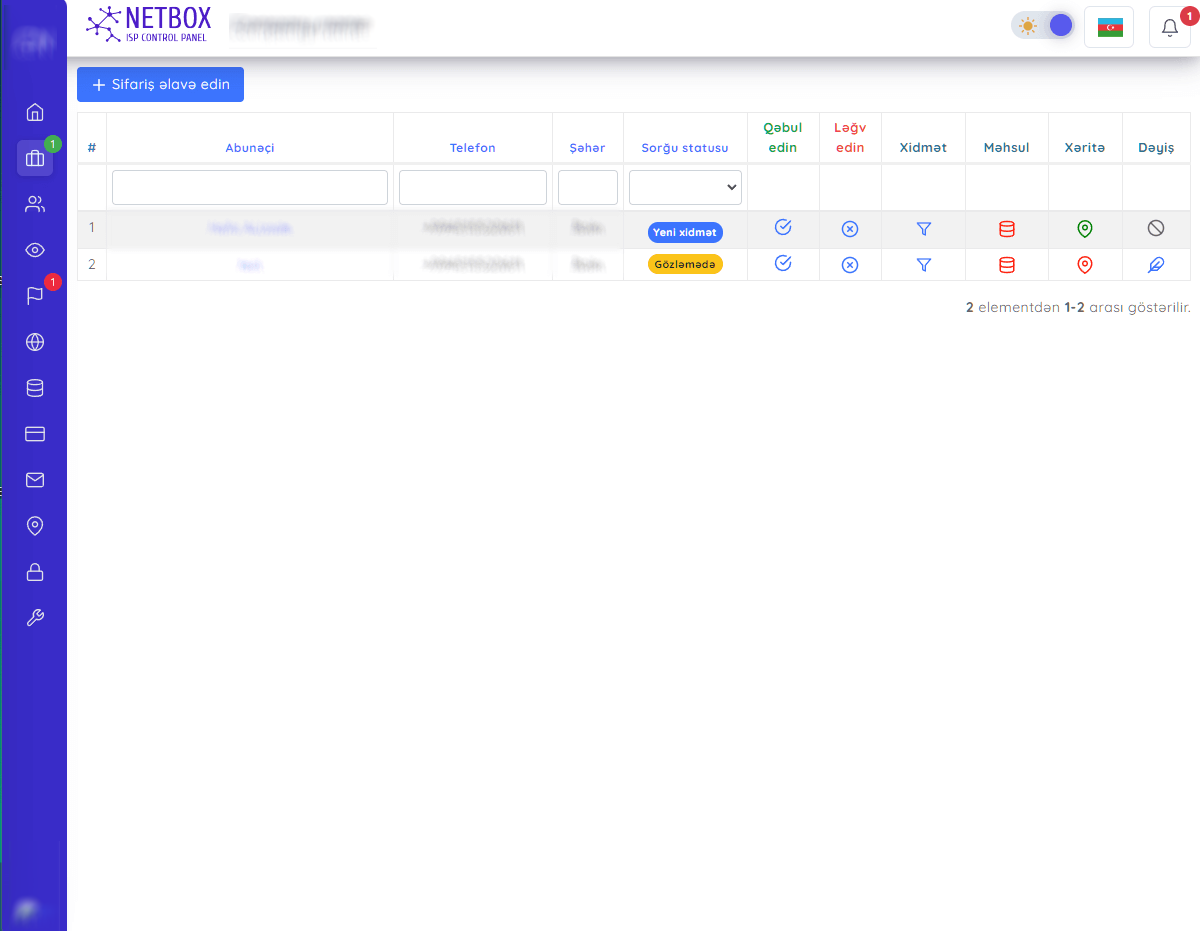Sort by the Abunəçi column header

point(249,148)
